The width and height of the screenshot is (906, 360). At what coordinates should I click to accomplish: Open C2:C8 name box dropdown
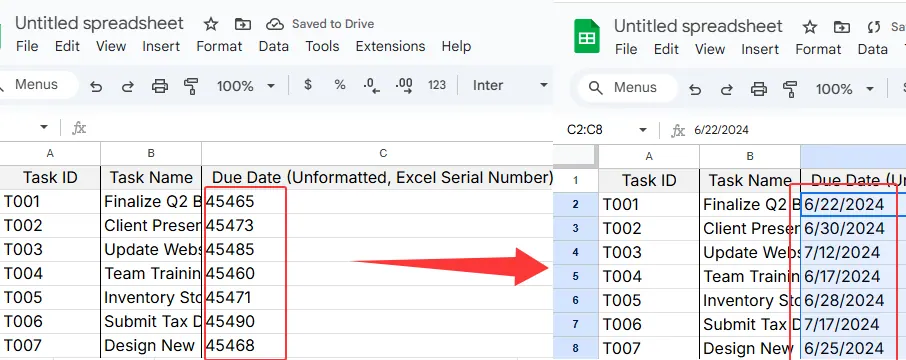click(x=643, y=130)
